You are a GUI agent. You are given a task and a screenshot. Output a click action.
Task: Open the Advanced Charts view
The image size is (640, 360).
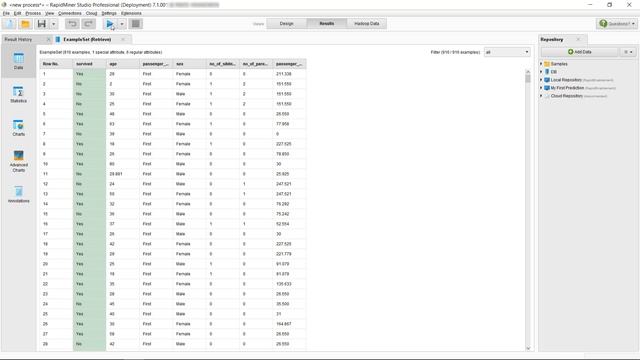(x=18, y=161)
